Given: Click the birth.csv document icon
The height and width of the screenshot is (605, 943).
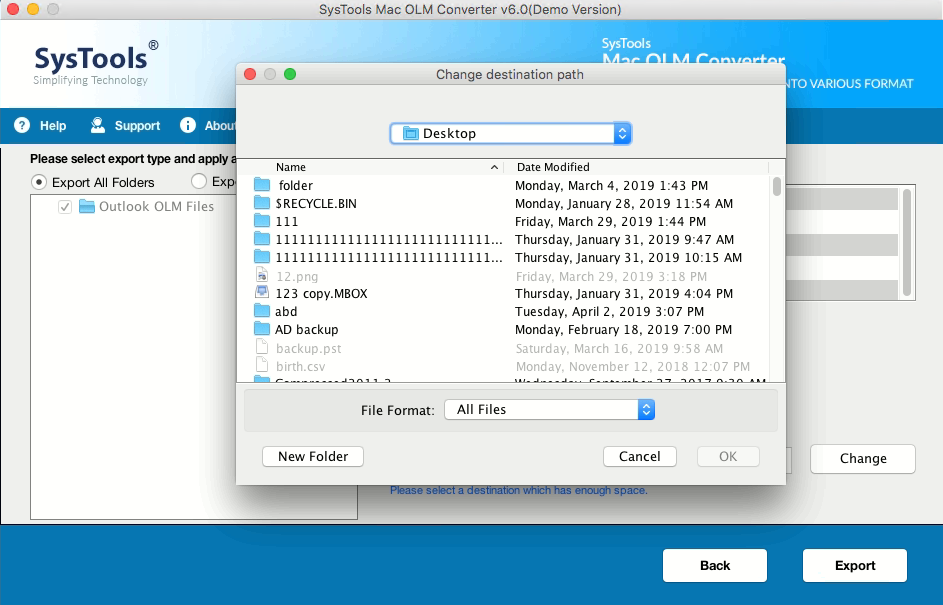Looking at the screenshot, I should click(x=262, y=365).
